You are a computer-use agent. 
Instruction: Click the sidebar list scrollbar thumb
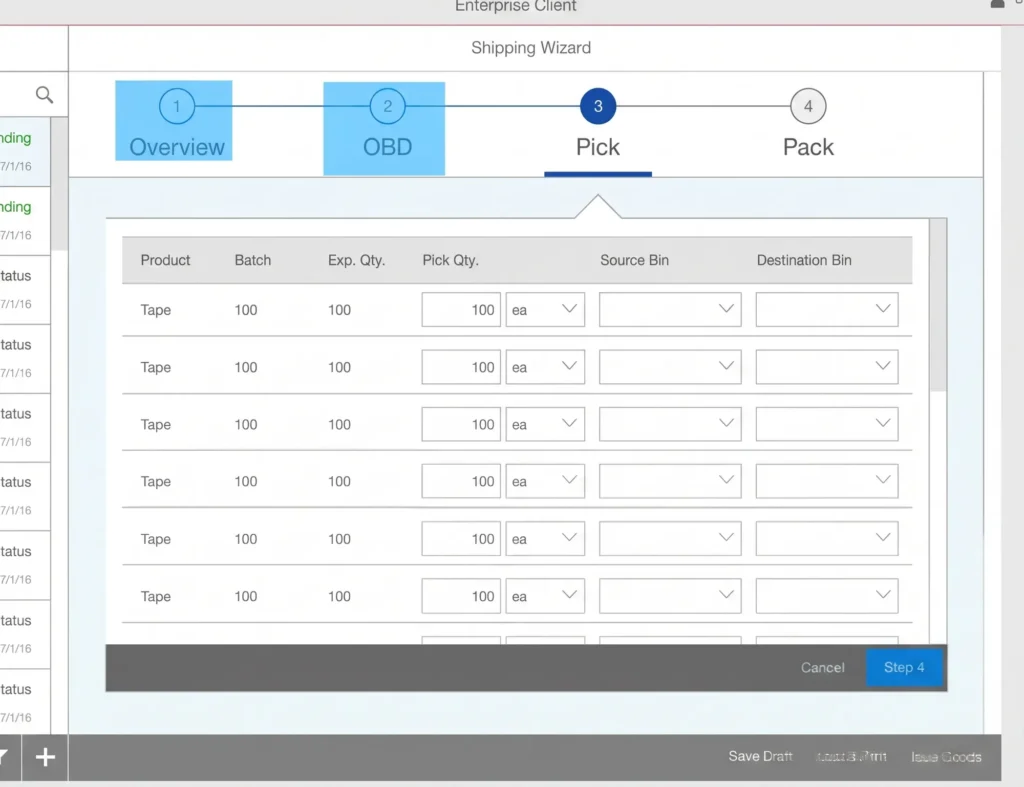pyautogui.click(x=59, y=184)
